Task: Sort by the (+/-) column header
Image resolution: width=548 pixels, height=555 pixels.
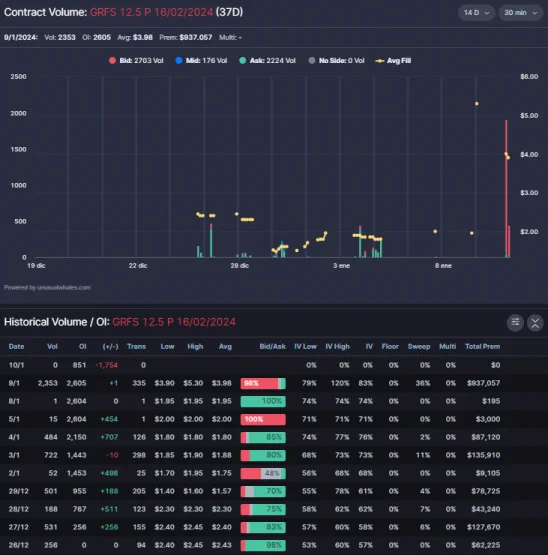Action: [110, 347]
